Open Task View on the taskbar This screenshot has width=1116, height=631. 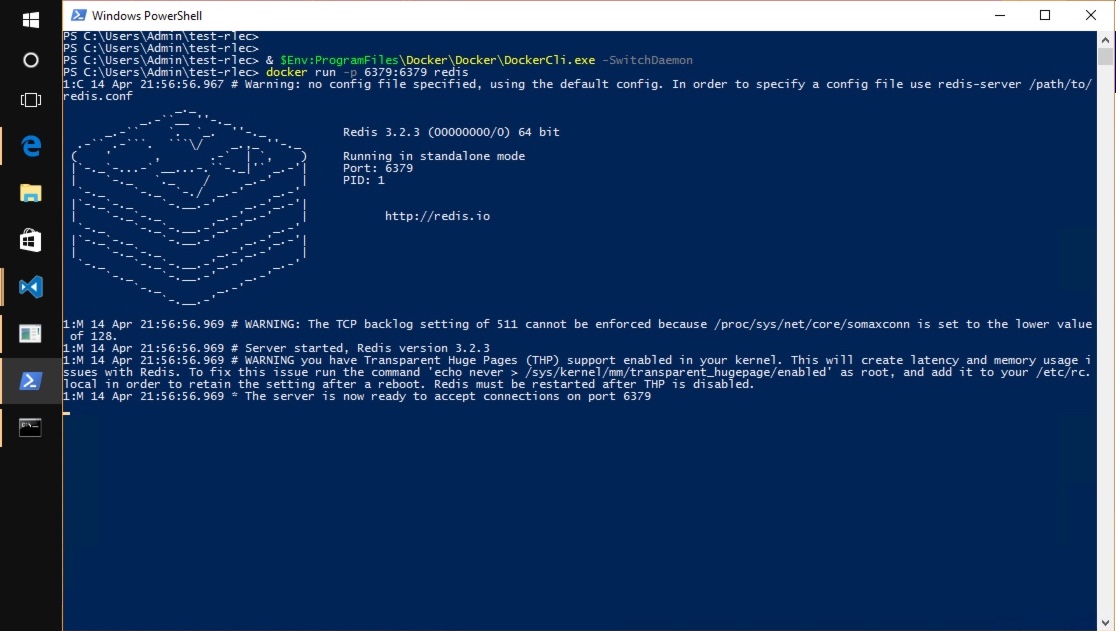[x=31, y=100]
